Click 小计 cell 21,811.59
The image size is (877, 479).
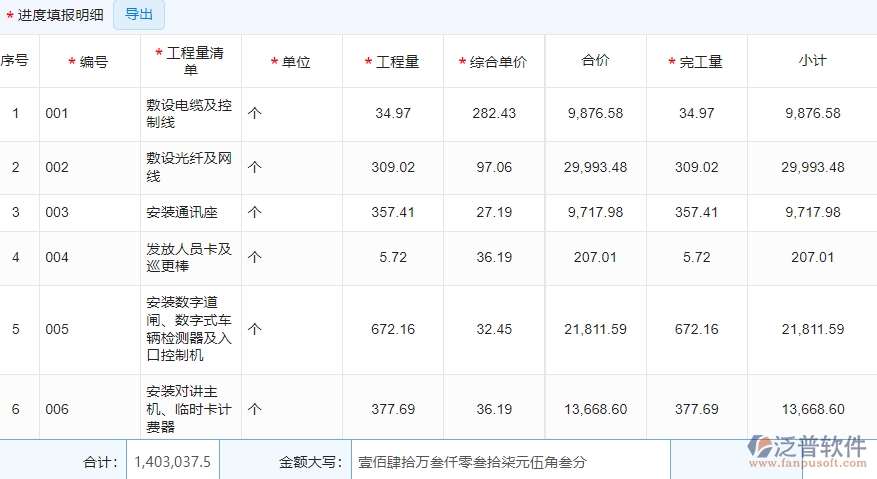point(813,329)
